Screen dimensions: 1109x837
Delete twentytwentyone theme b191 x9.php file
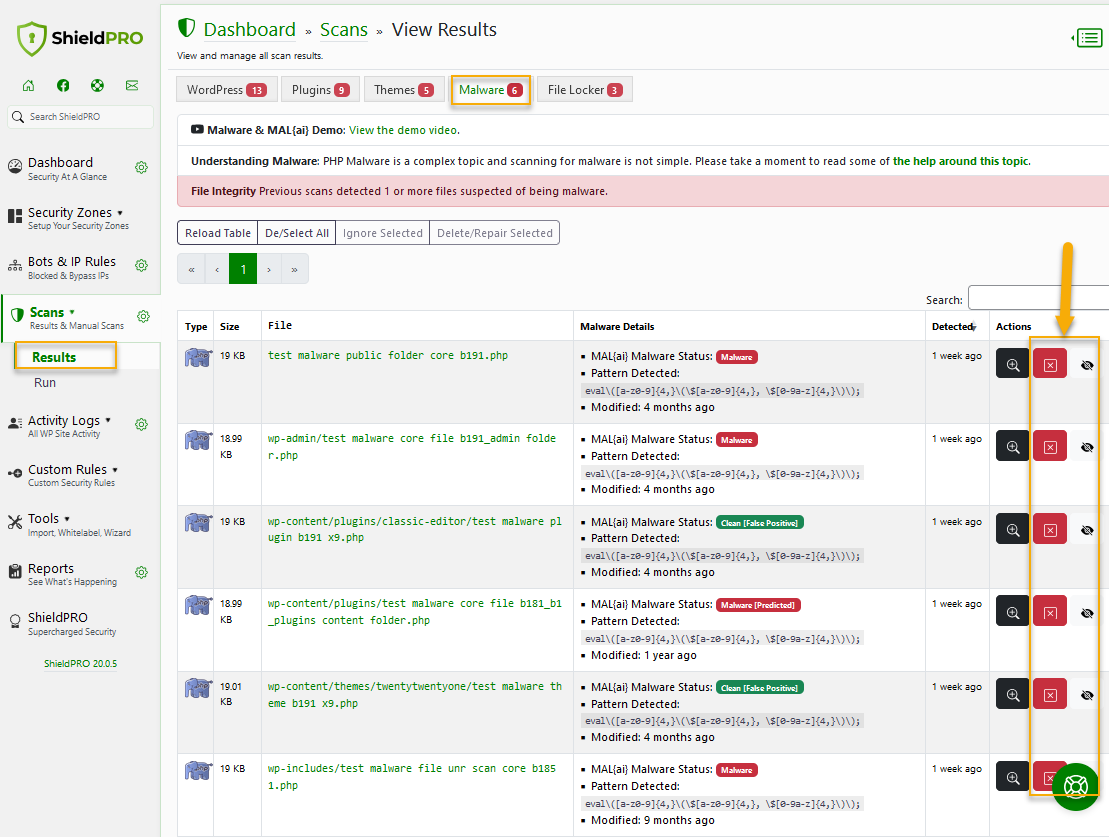pyautogui.click(x=1050, y=695)
